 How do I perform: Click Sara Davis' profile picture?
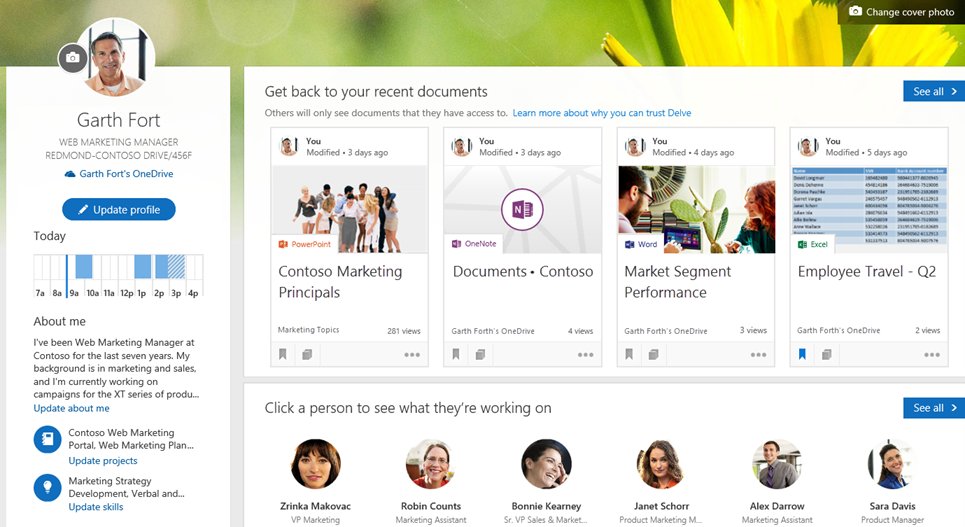(892, 464)
